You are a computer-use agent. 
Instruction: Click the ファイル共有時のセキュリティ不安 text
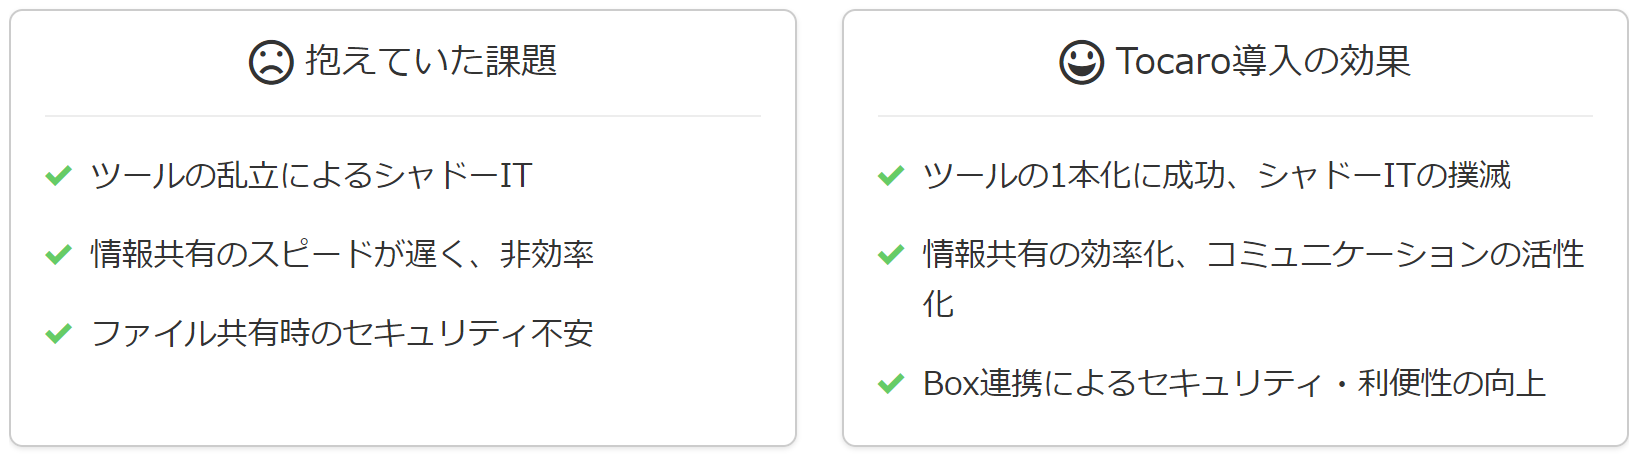[x=342, y=333]
